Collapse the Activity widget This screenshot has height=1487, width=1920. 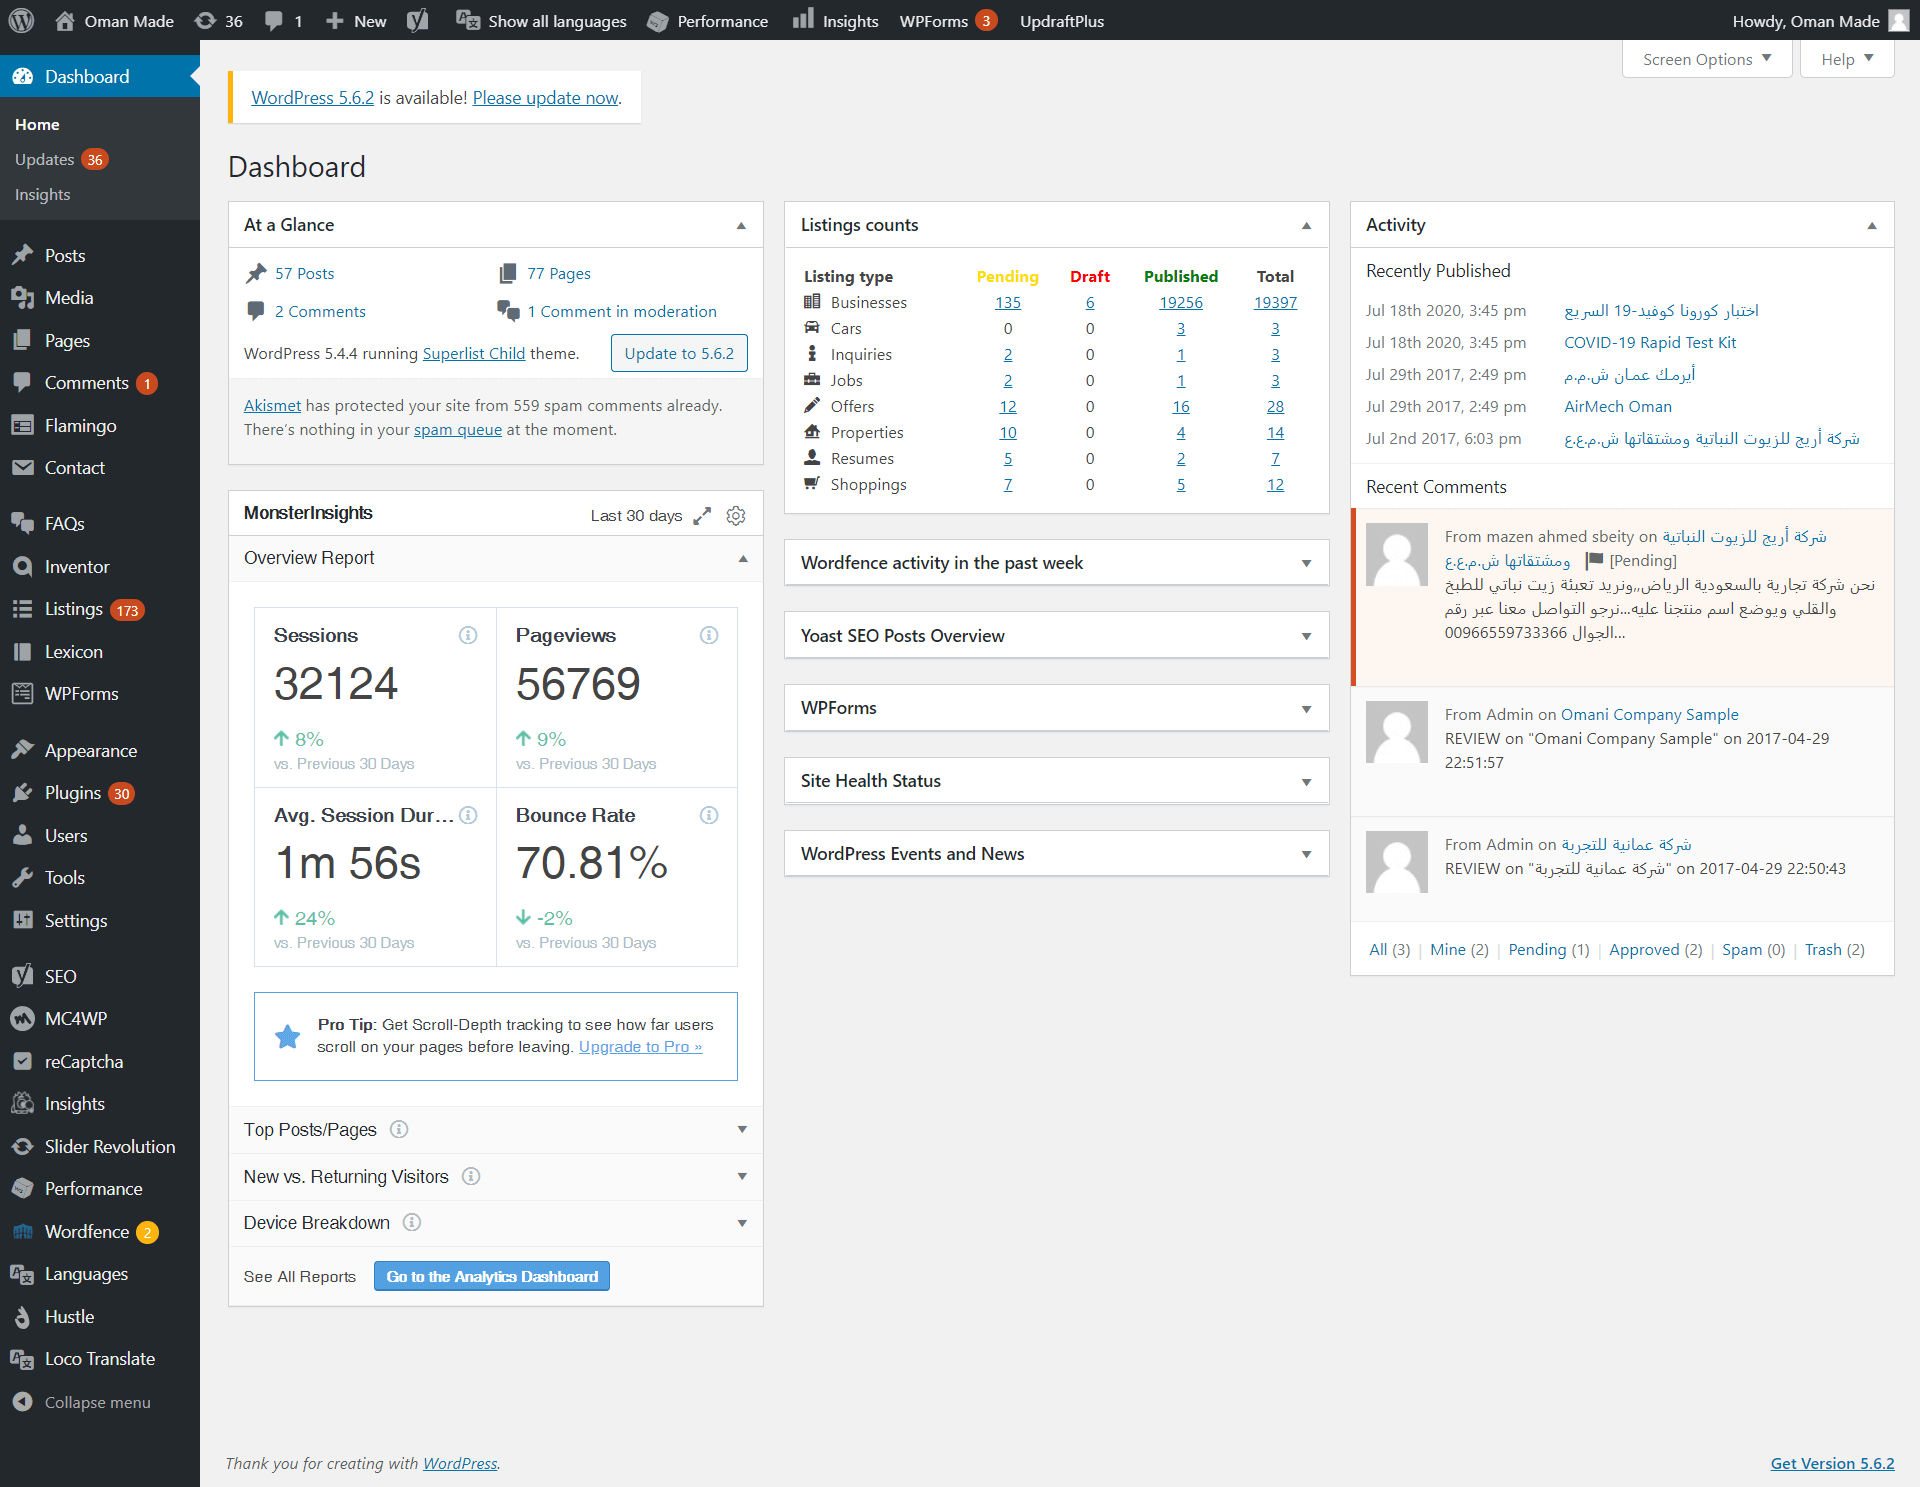pyautogui.click(x=1872, y=226)
